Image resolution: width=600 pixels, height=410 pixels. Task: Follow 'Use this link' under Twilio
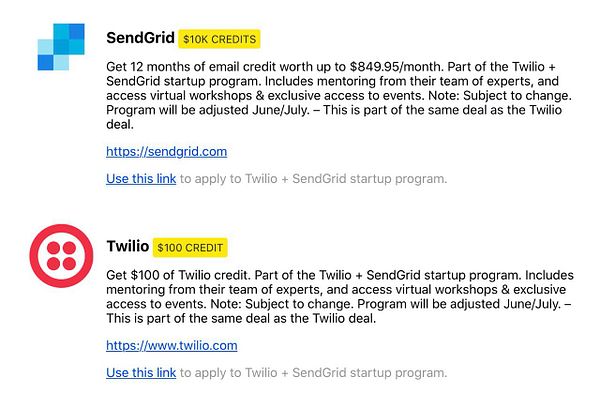[141, 373]
